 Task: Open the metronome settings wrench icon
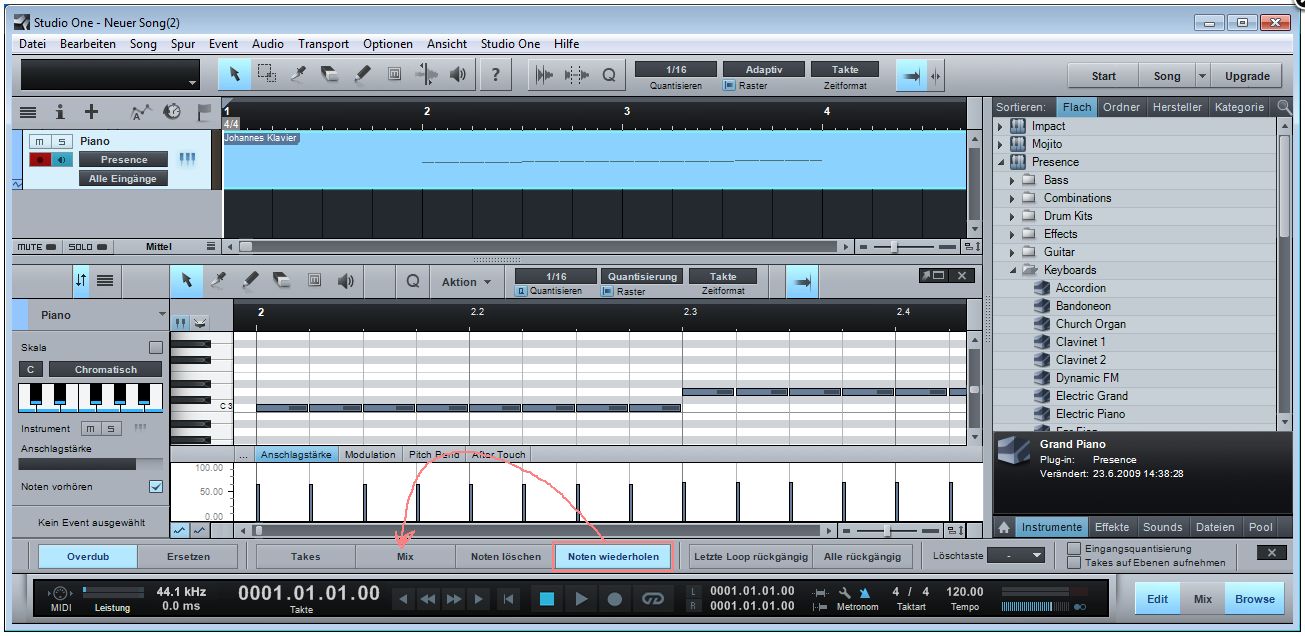(x=845, y=591)
